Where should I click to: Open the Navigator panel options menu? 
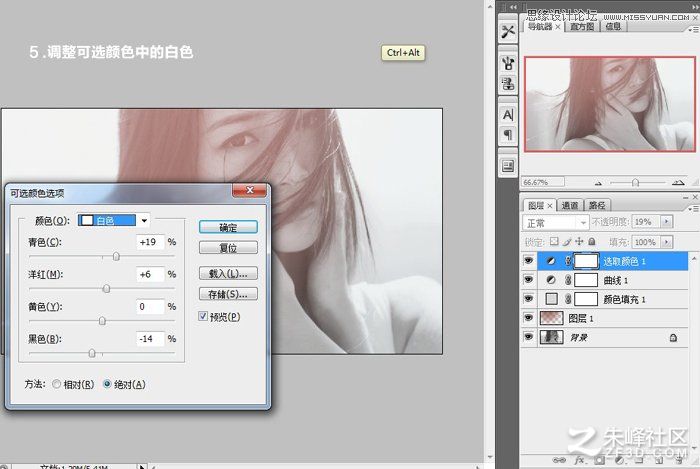coord(693,29)
